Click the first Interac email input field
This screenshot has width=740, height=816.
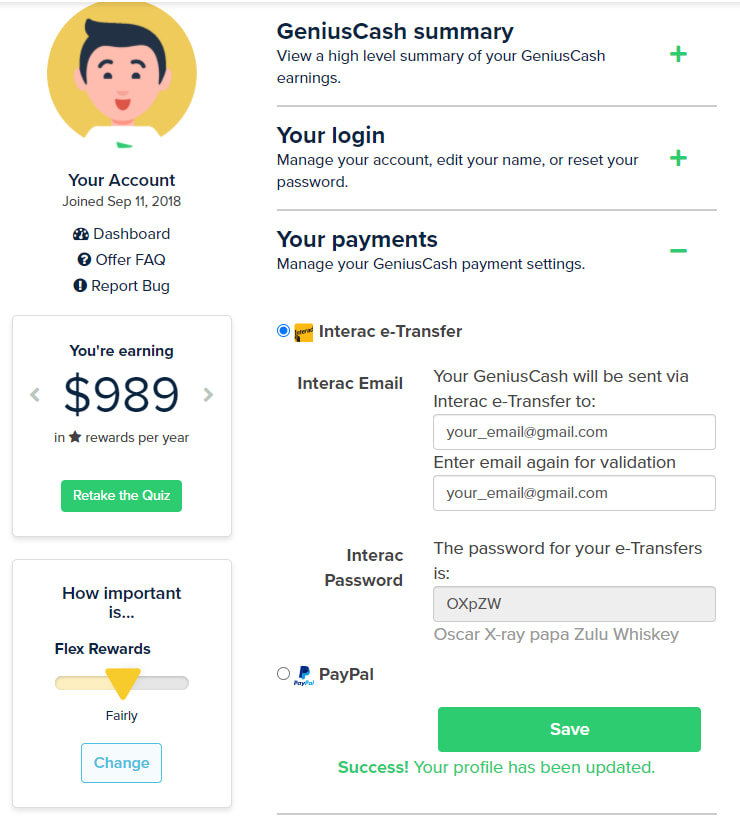574,432
